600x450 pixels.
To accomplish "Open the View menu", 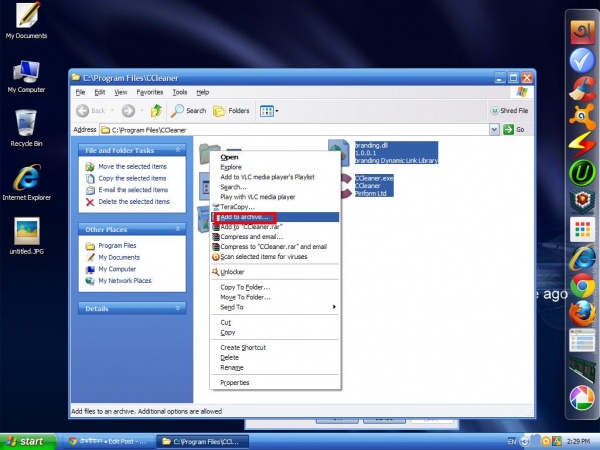I will coord(121,92).
